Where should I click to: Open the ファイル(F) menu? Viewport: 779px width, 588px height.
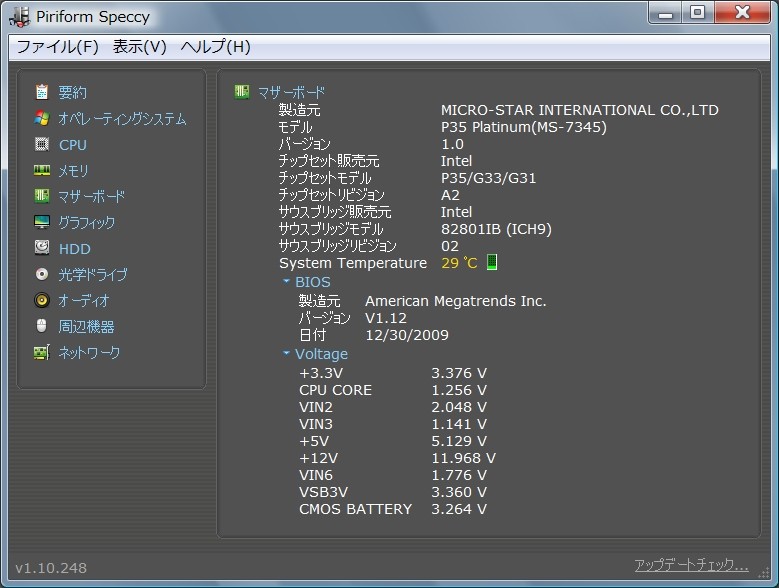click(58, 47)
